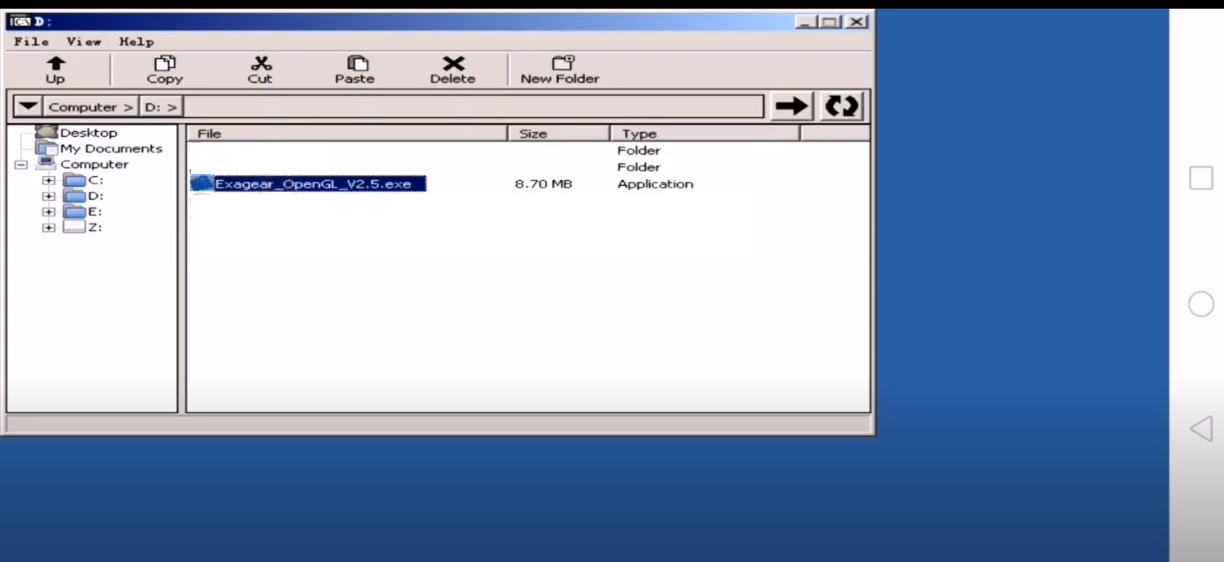Image resolution: width=1224 pixels, height=562 pixels.
Task: Tap the Android home circle button
Action: [1201, 305]
